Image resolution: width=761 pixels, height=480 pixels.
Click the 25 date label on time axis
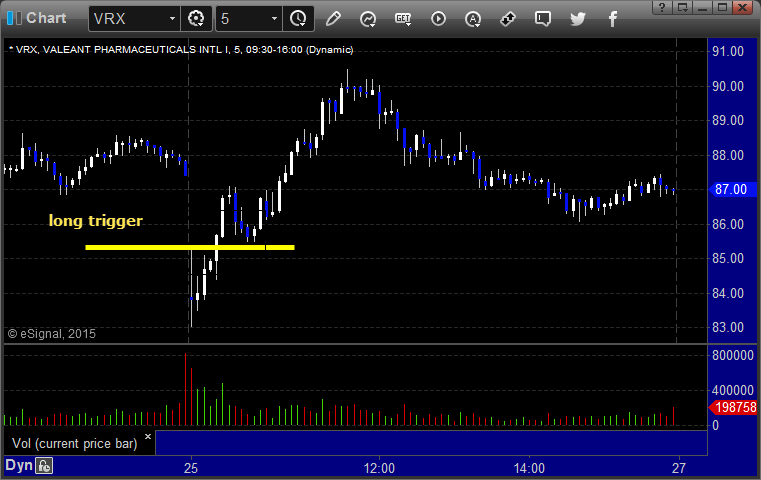tap(191, 468)
